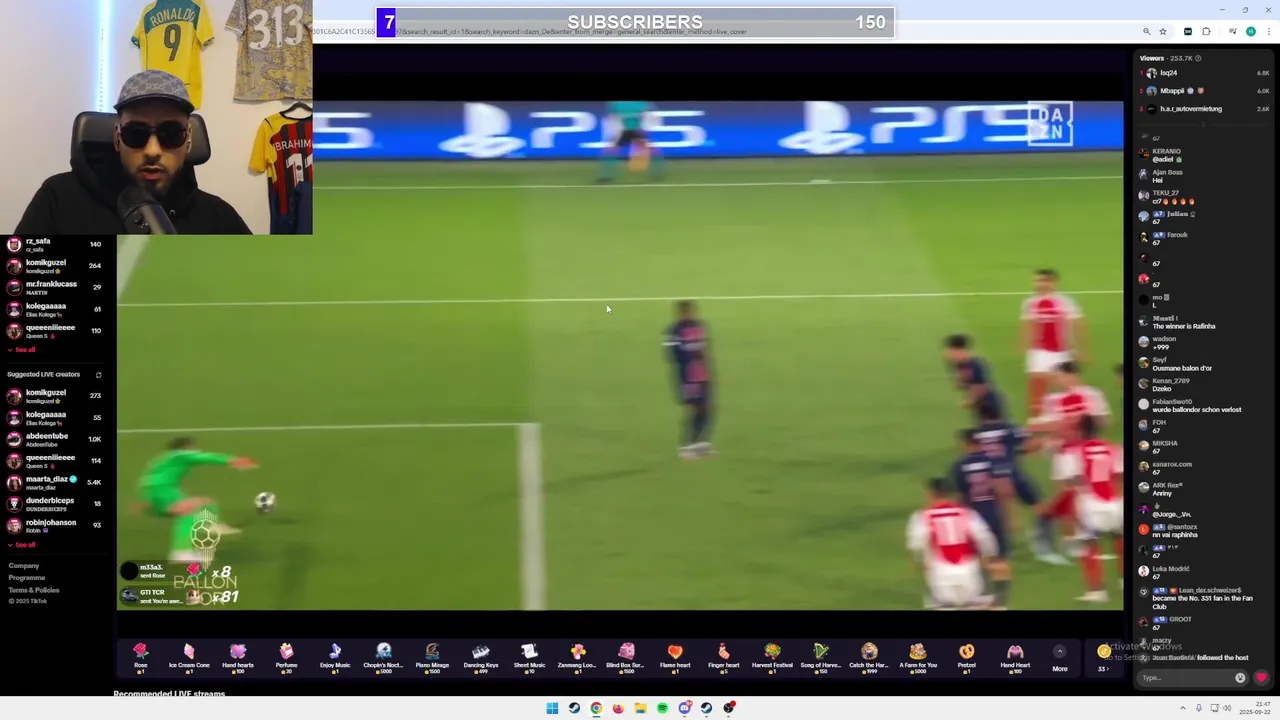Pick the Dancing Keys gift
The height and width of the screenshot is (720, 1280).
click(480, 656)
